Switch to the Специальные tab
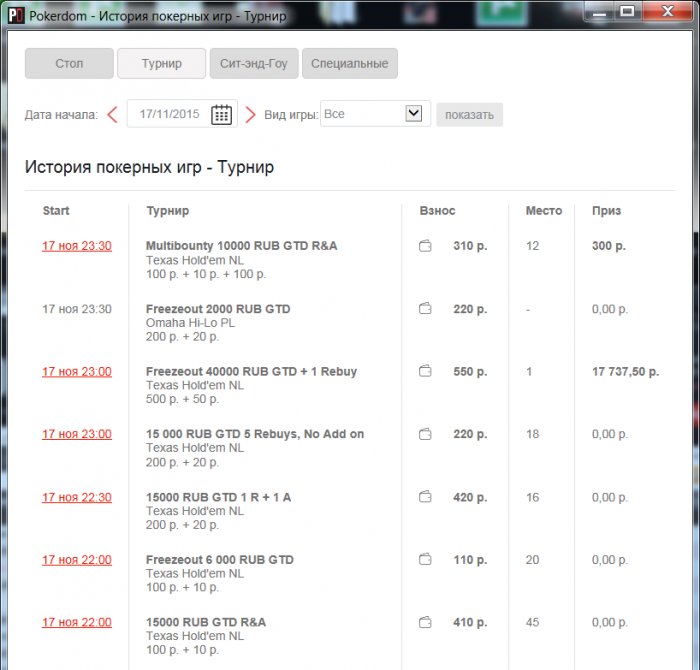This screenshot has height=670, width=700. point(350,63)
